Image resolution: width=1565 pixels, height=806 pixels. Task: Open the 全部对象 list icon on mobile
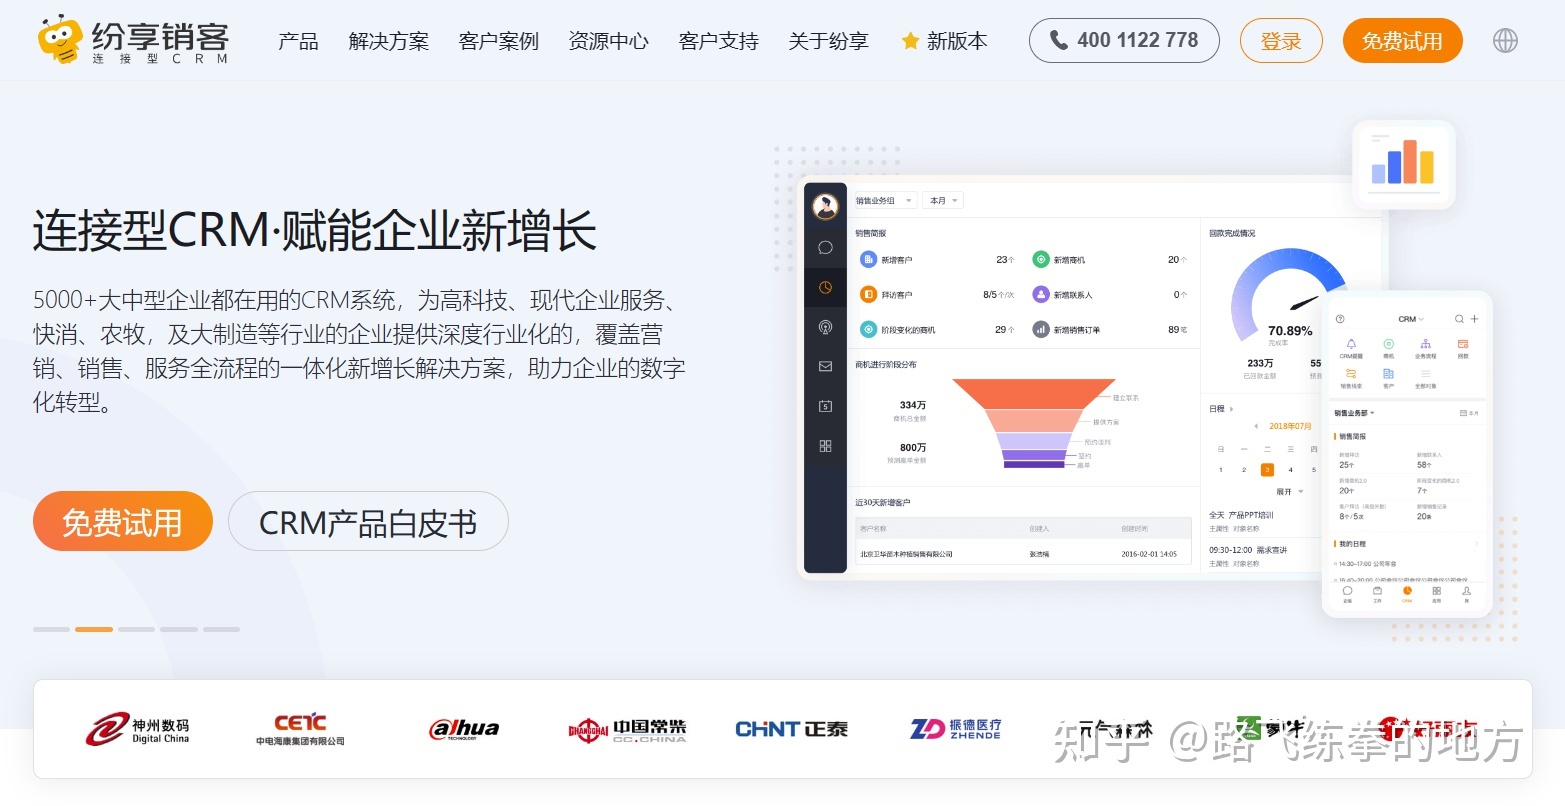click(x=1426, y=374)
